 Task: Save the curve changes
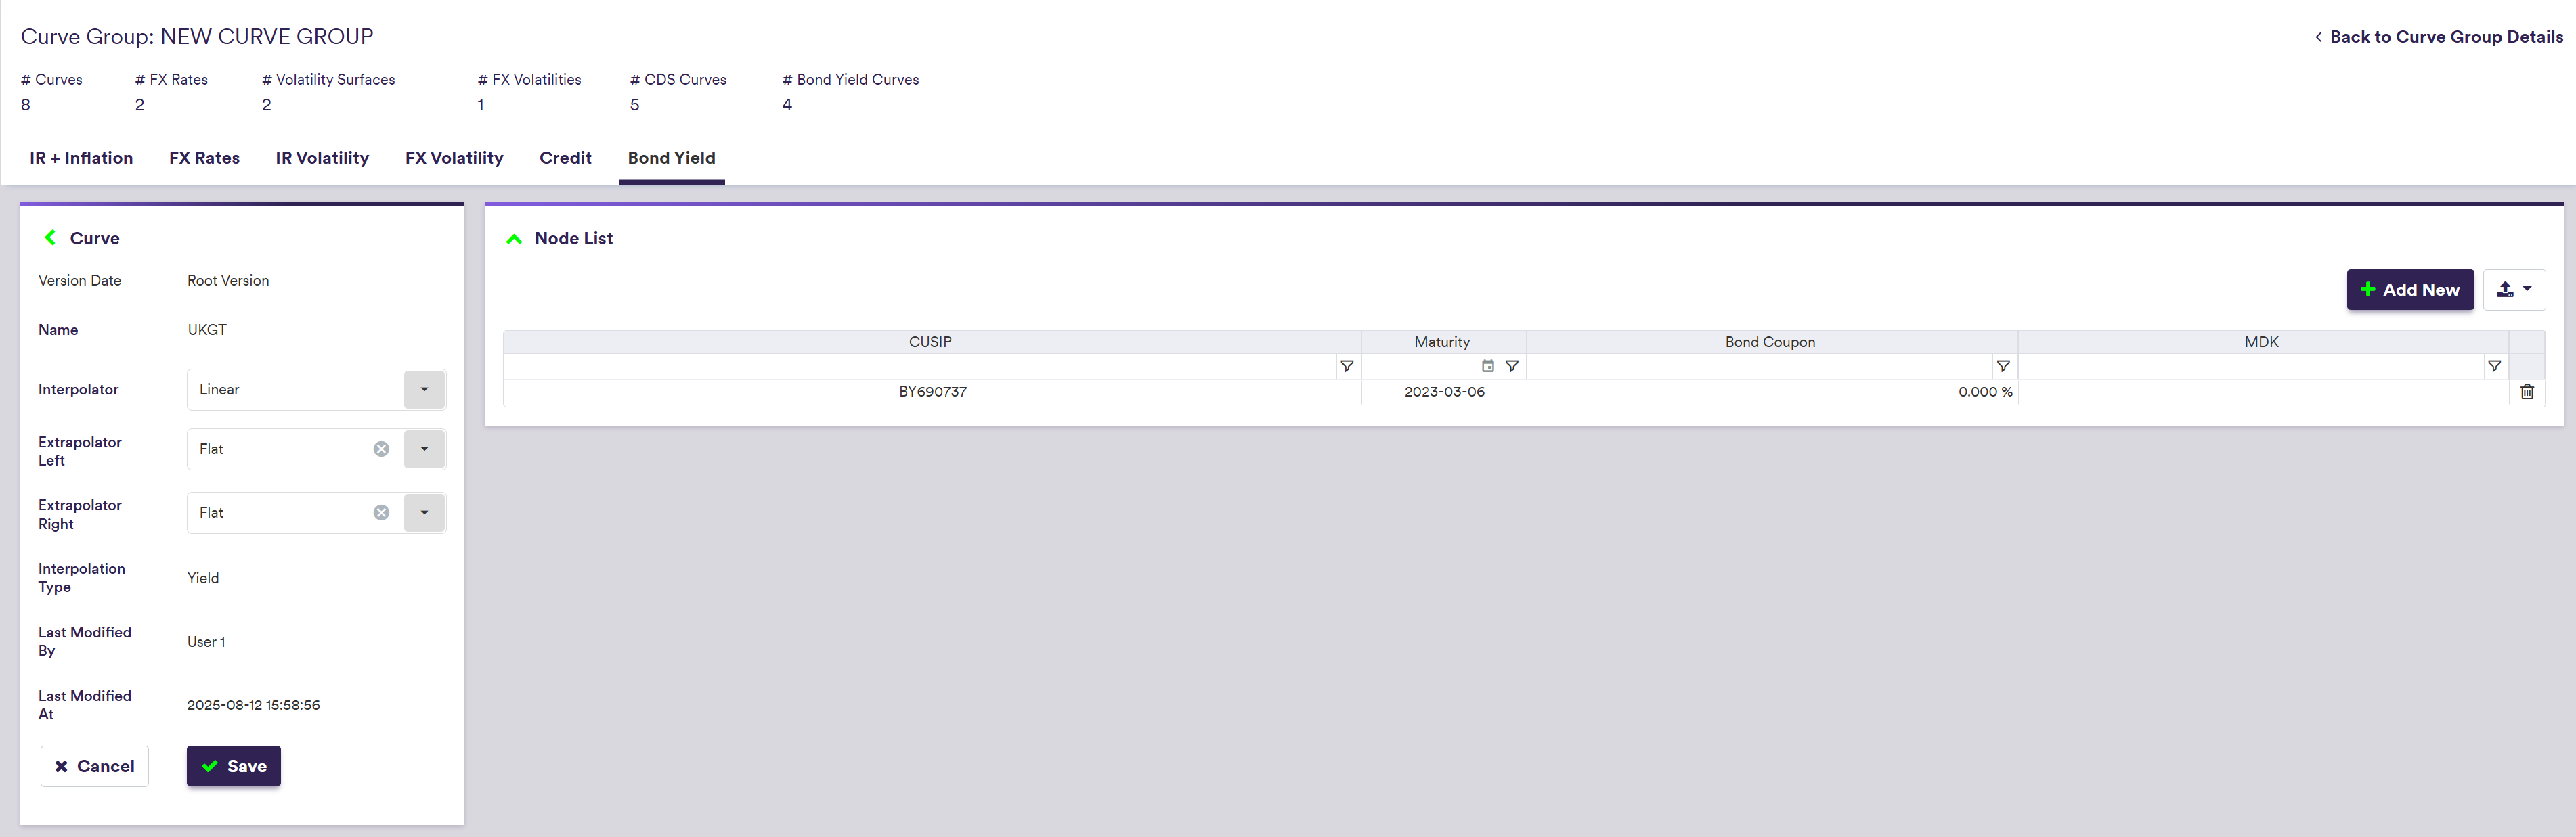[234, 766]
